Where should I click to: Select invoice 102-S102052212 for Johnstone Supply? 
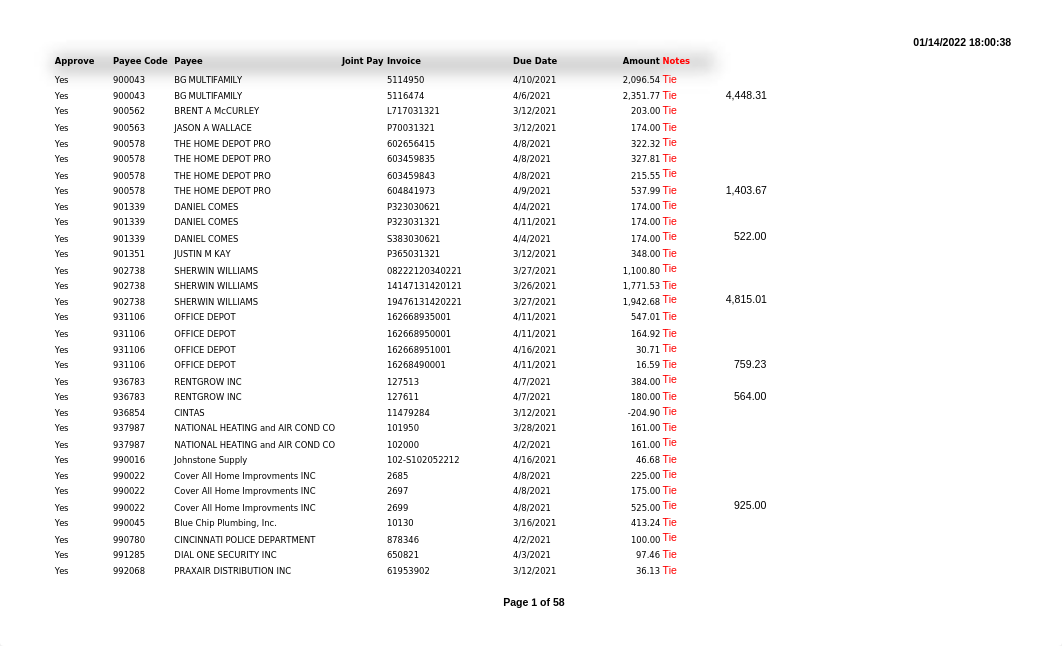[x=423, y=460]
